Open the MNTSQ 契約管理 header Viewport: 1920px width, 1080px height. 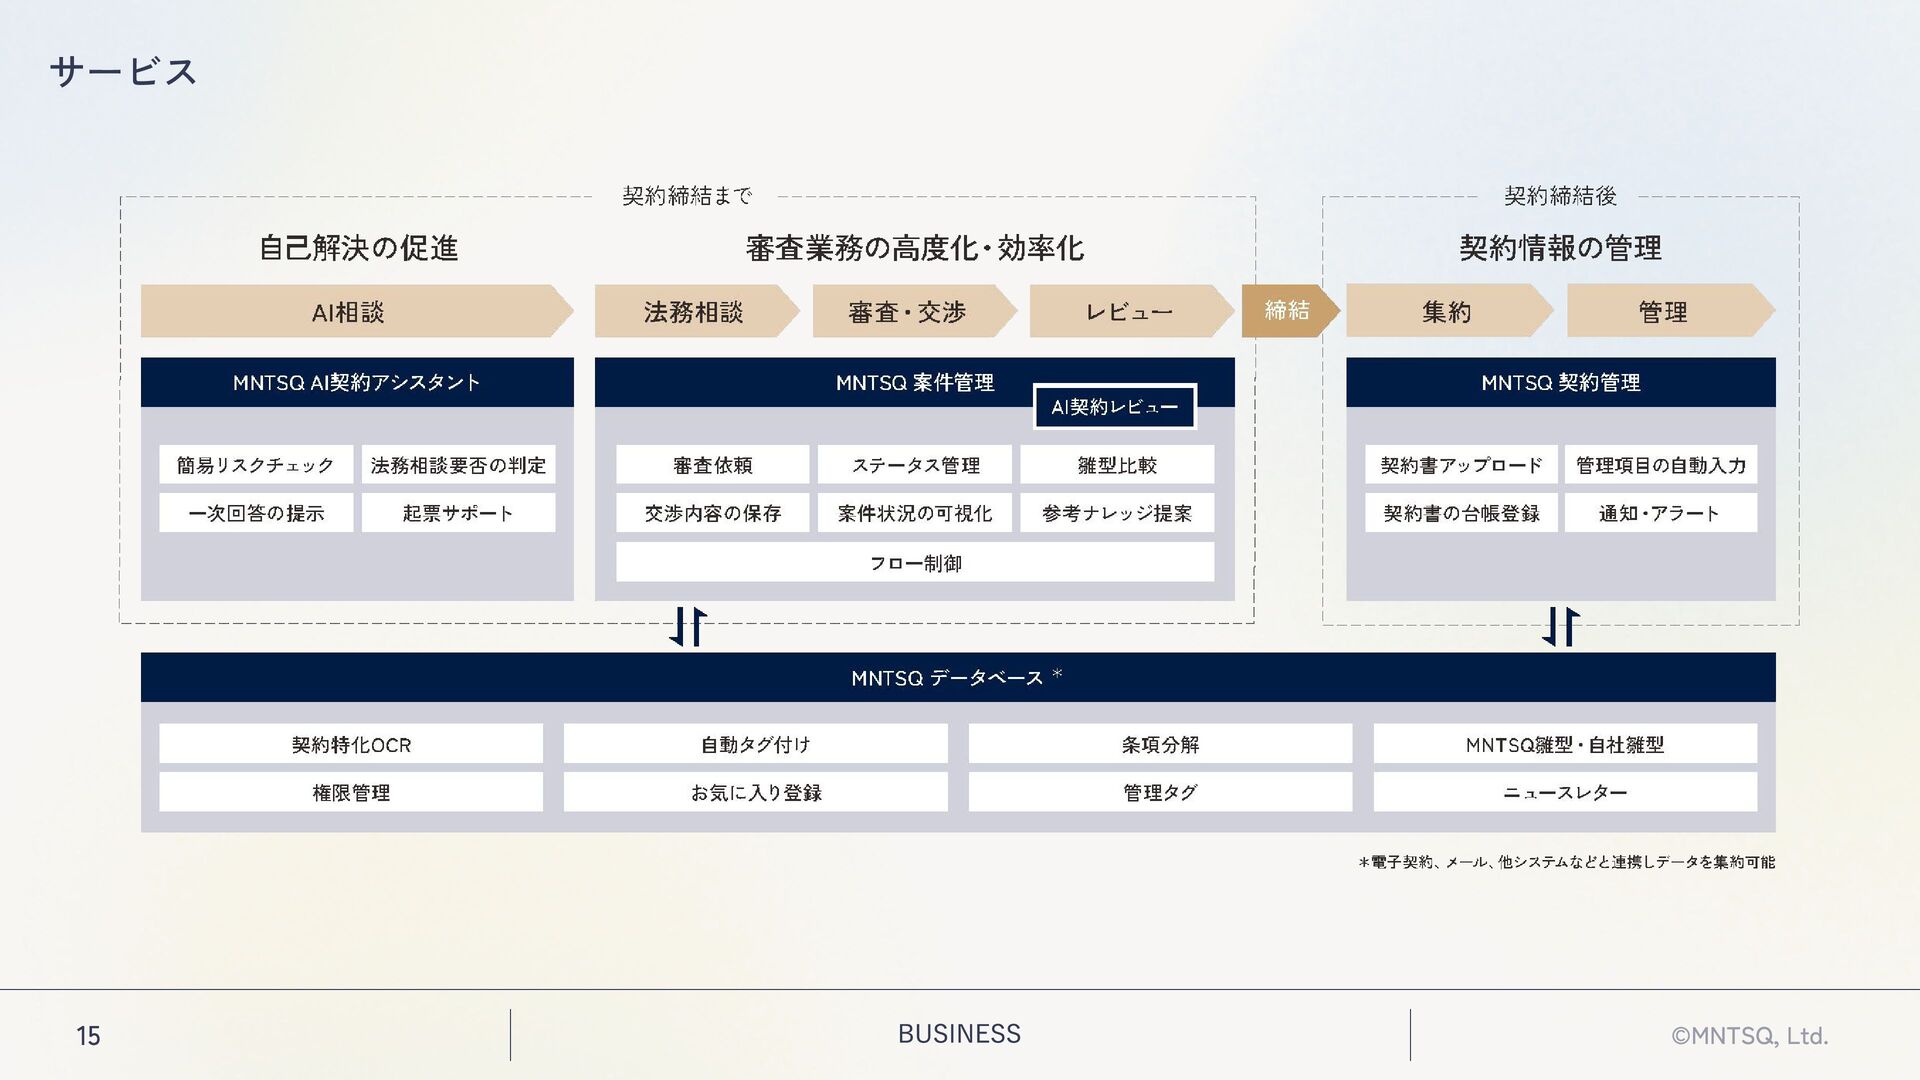pyautogui.click(x=1560, y=382)
